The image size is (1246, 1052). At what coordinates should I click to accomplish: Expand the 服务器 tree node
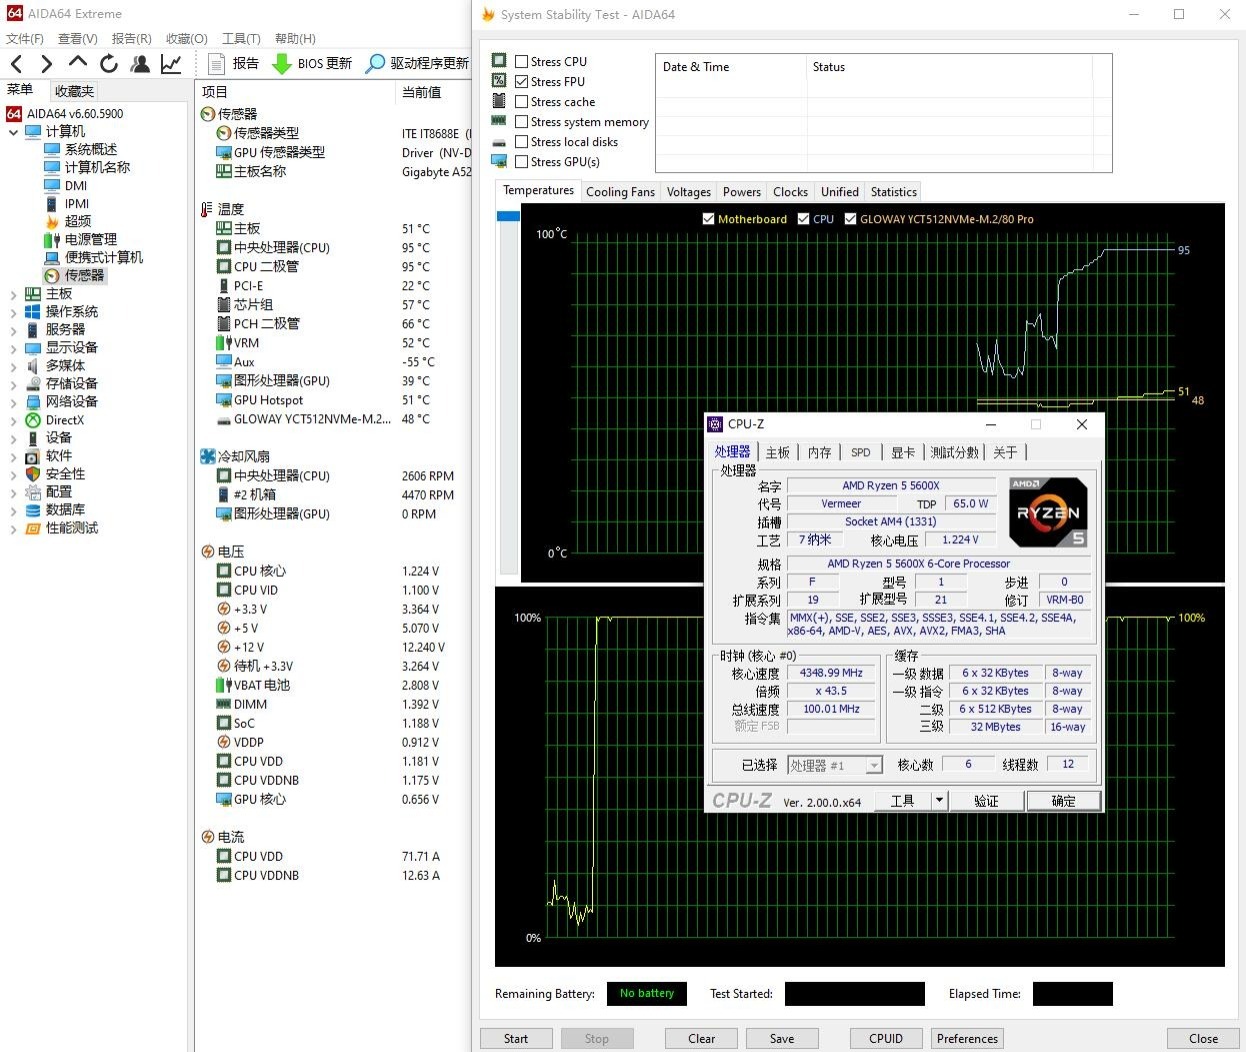tap(13, 330)
